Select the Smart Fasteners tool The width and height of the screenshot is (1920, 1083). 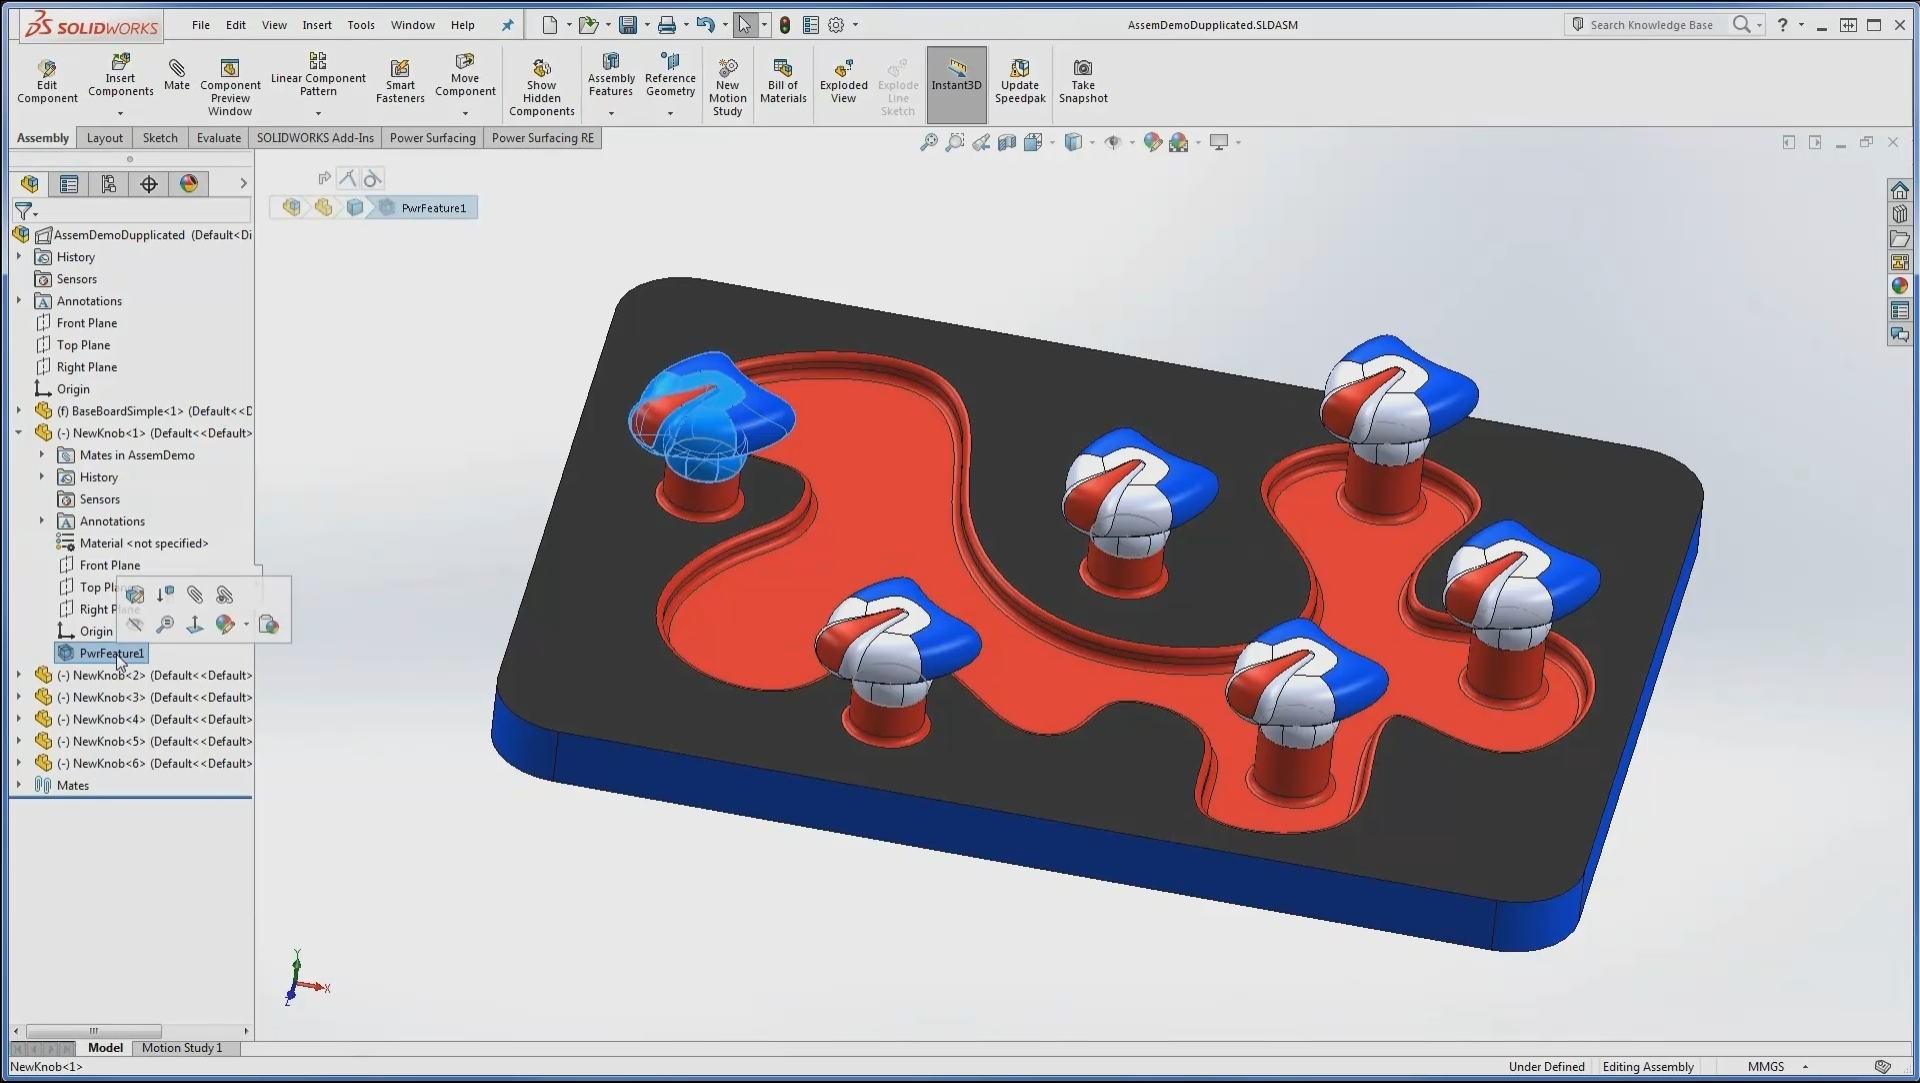click(400, 83)
